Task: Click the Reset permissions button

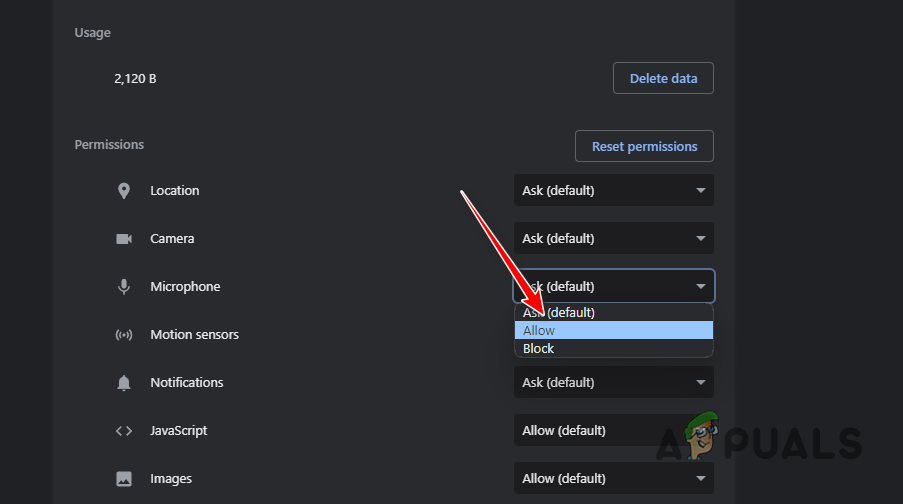Action: [x=644, y=146]
